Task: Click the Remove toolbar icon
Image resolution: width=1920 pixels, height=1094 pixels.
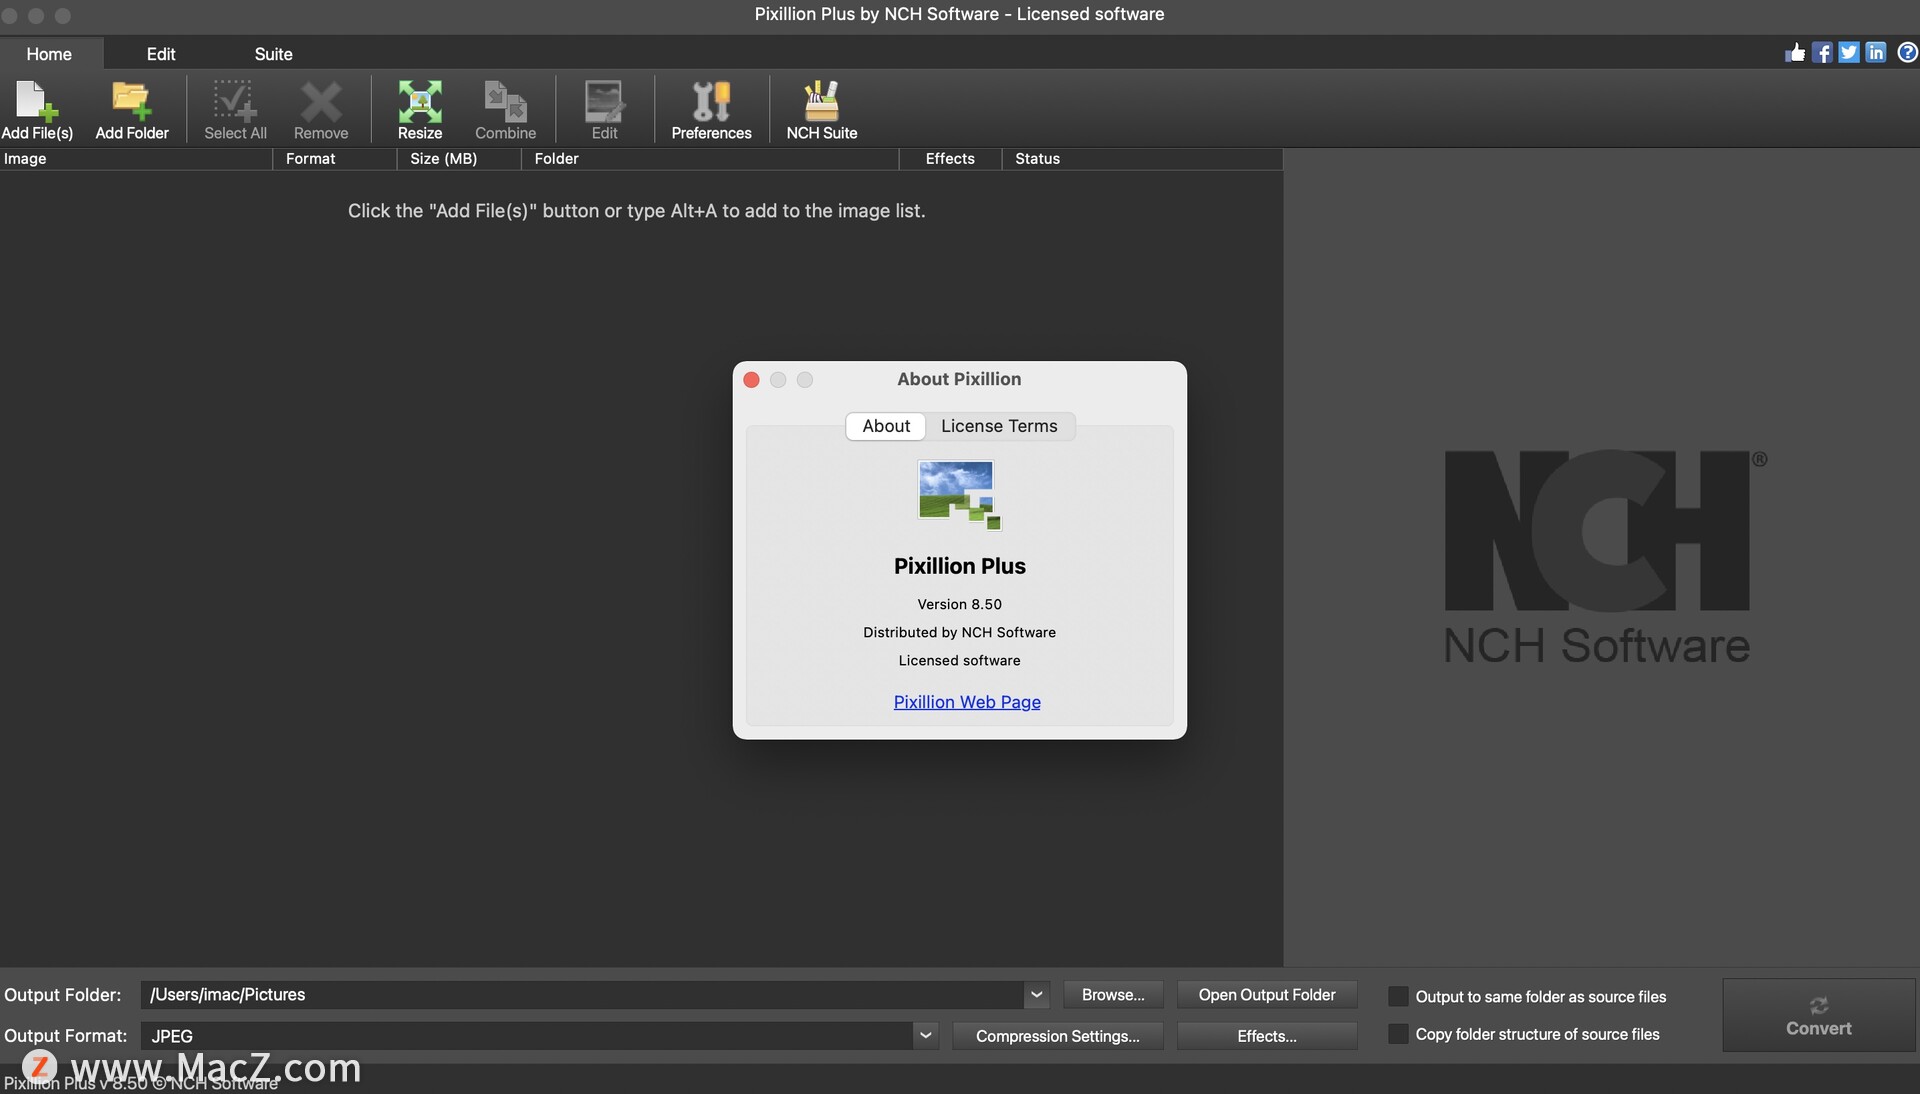Action: pyautogui.click(x=321, y=110)
